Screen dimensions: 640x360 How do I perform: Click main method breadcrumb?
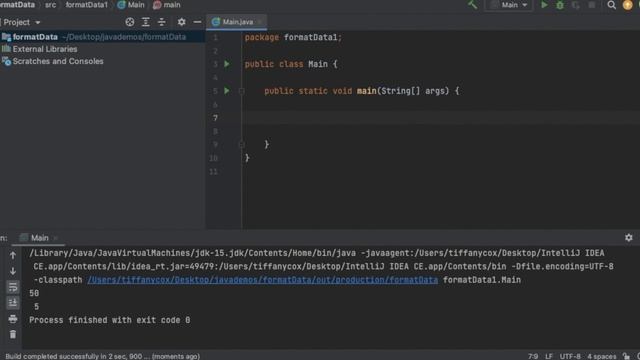click(x=167, y=5)
